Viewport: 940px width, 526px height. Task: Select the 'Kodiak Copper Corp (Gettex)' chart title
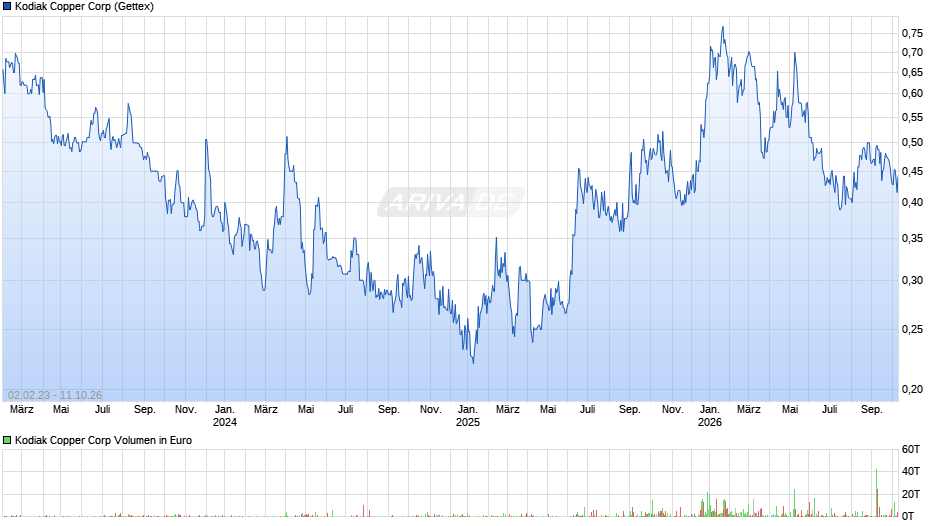click(84, 7)
